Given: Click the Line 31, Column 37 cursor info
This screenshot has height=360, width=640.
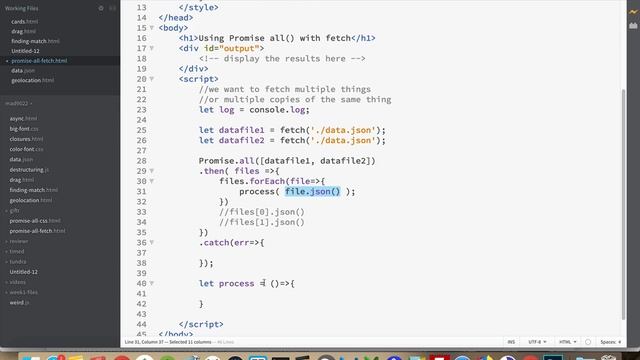Looking at the screenshot, I should pos(144,342).
